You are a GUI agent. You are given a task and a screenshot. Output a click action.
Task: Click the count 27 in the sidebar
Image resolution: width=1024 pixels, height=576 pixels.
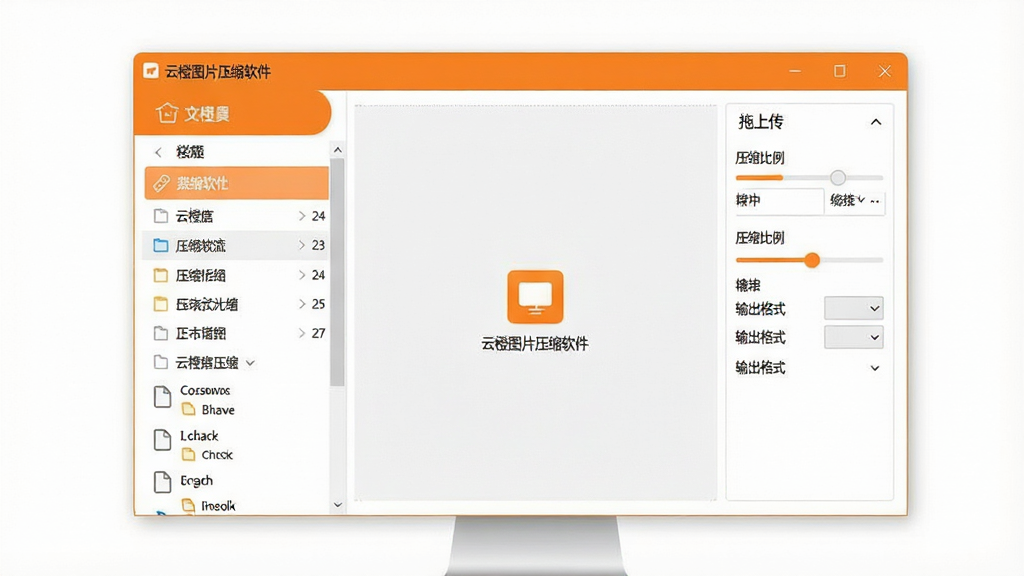pos(318,333)
